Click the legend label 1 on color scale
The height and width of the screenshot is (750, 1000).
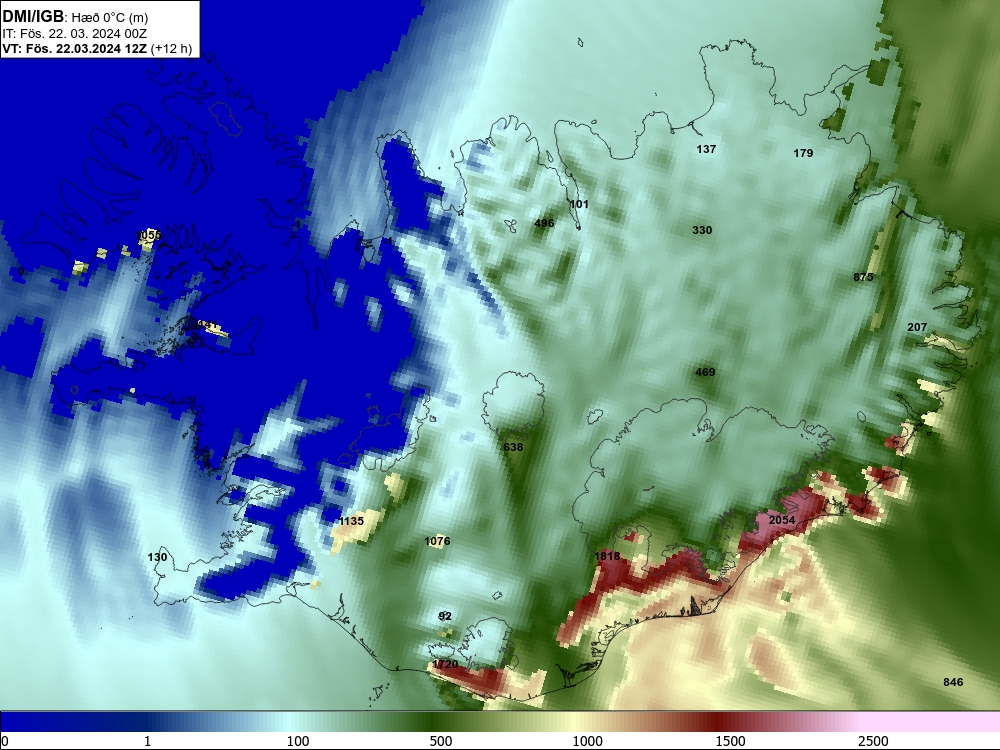click(x=147, y=741)
